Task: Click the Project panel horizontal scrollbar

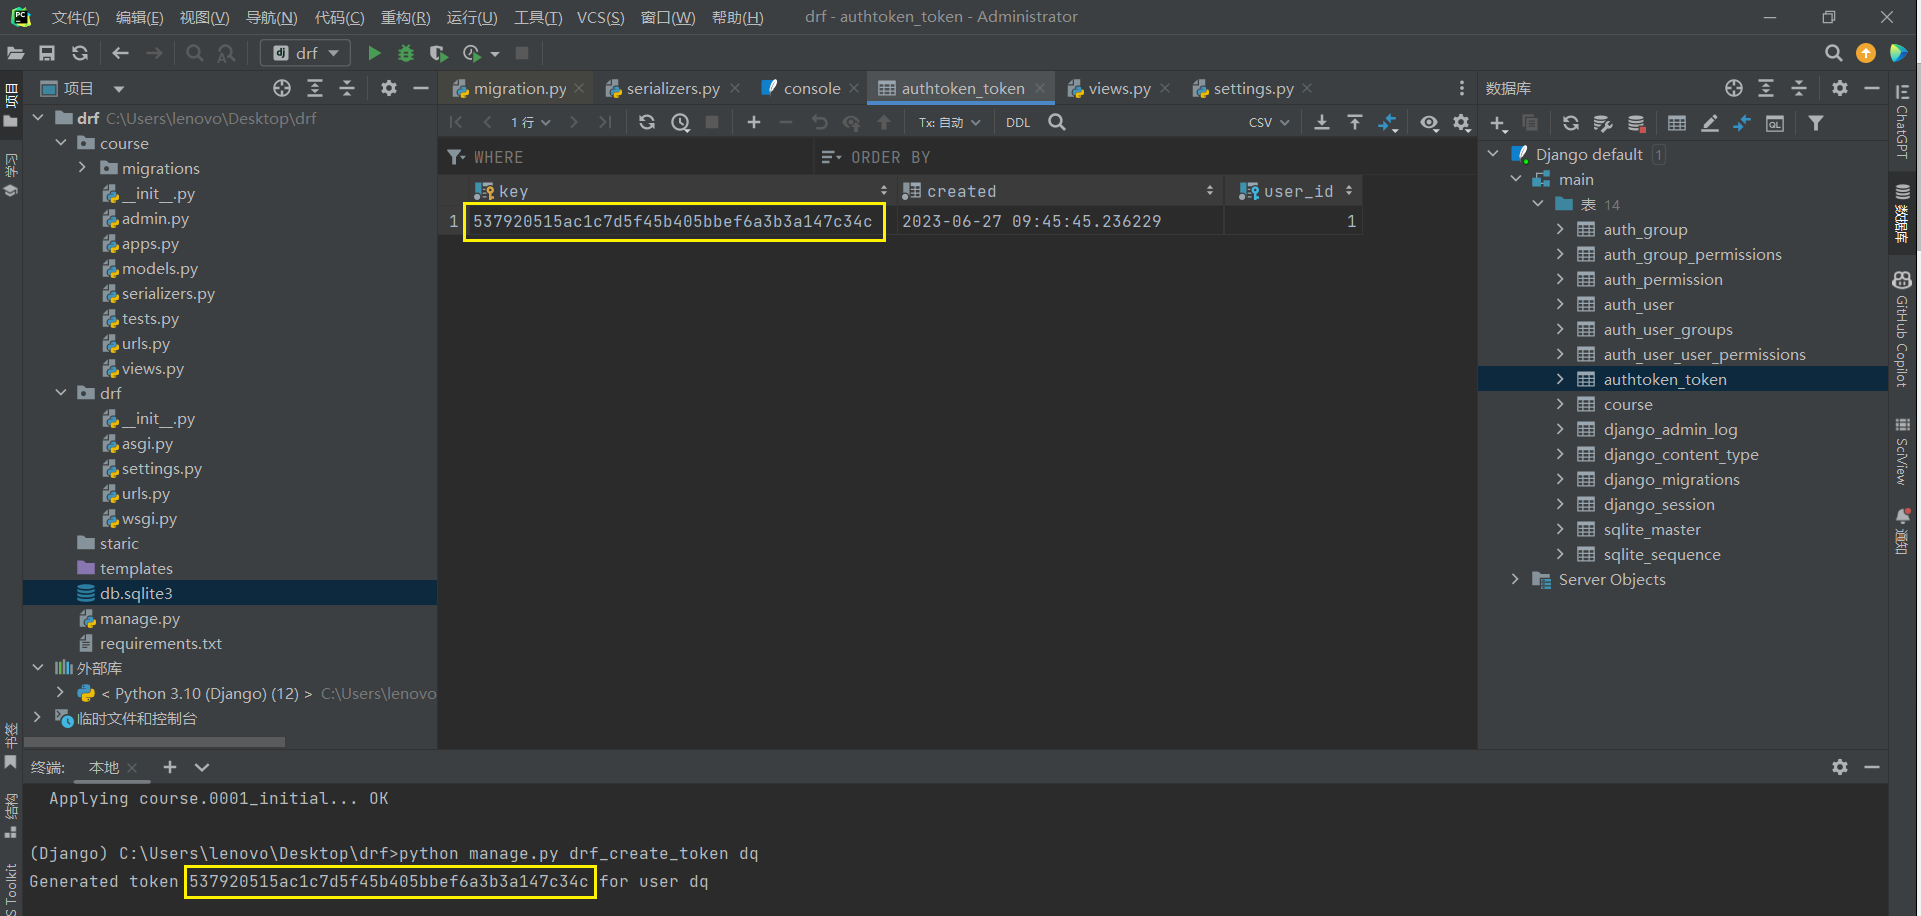Action: [155, 742]
